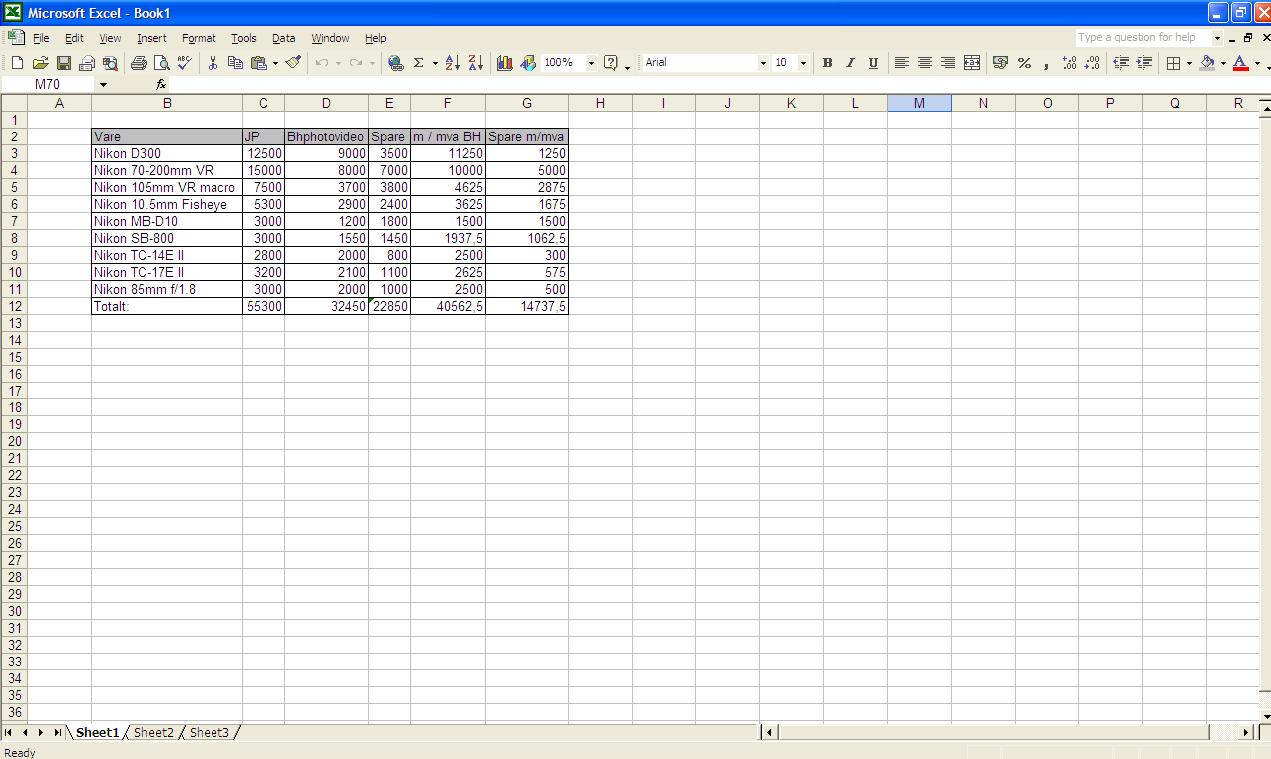Center align cell text
1271x759 pixels.
(x=925, y=63)
